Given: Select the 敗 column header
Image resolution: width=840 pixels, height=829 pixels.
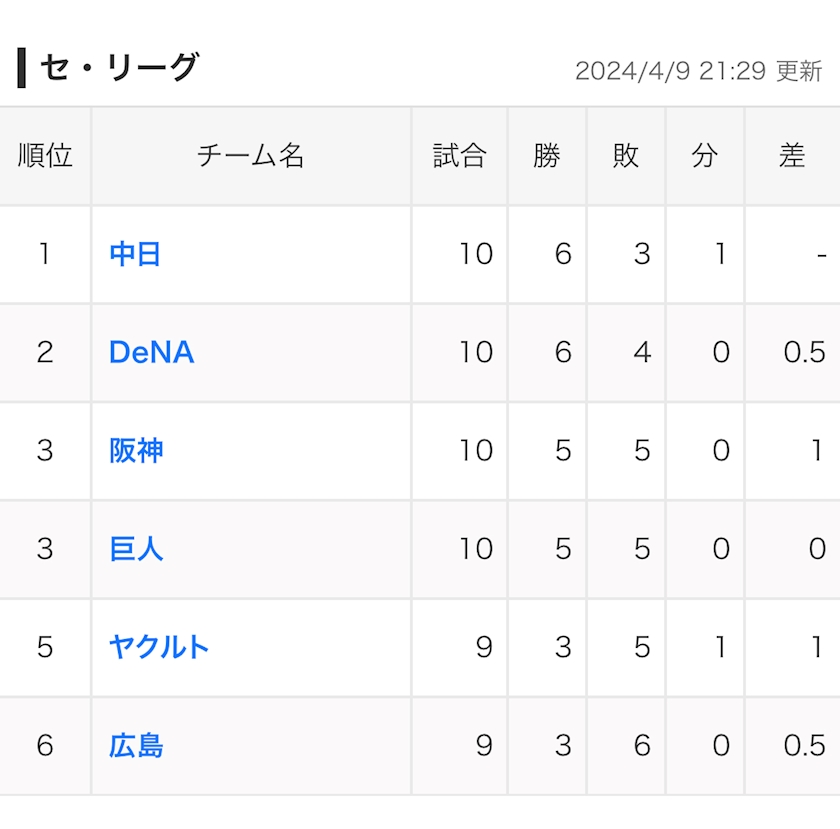Looking at the screenshot, I should pos(625,156).
